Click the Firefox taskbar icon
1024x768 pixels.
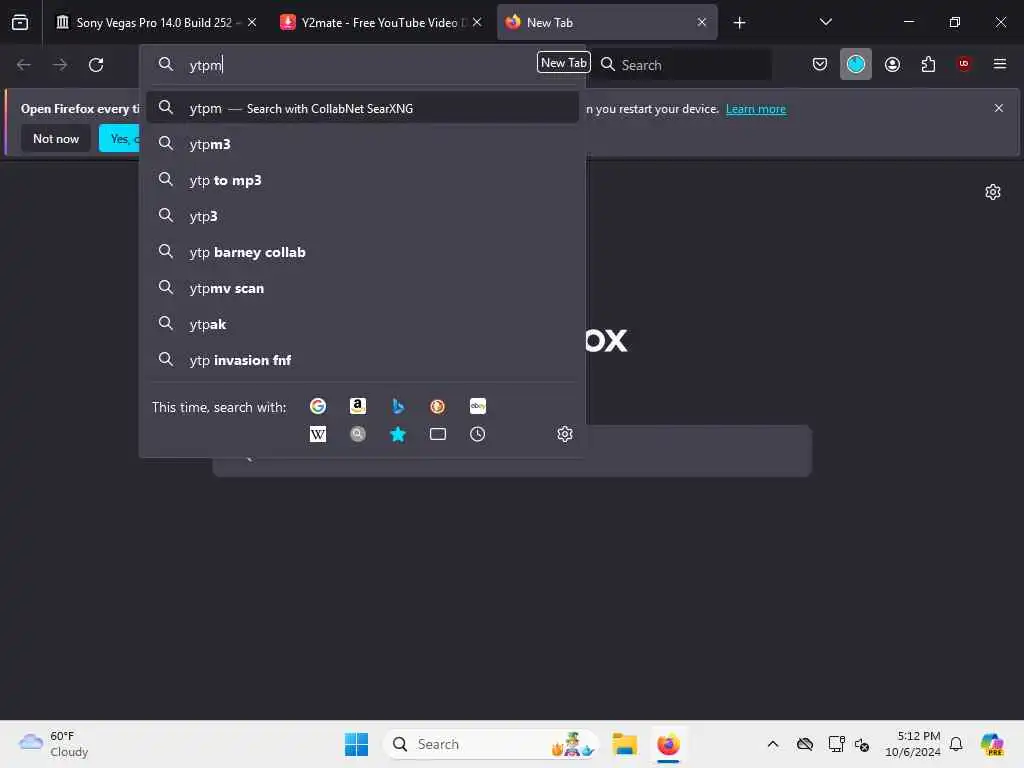tap(668, 744)
